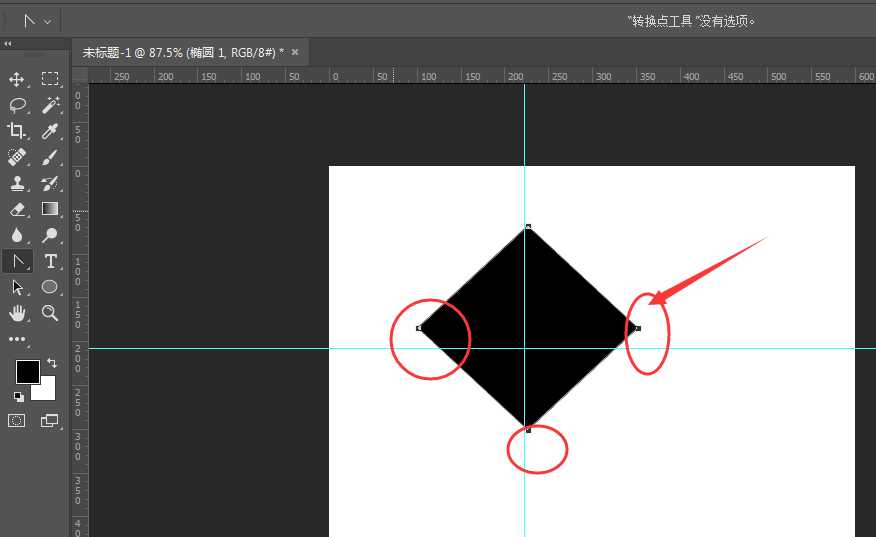The width and height of the screenshot is (876, 537).
Task: Open the Edit Toolbar three-dots menu
Action: pyautogui.click(x=17, y=339)
